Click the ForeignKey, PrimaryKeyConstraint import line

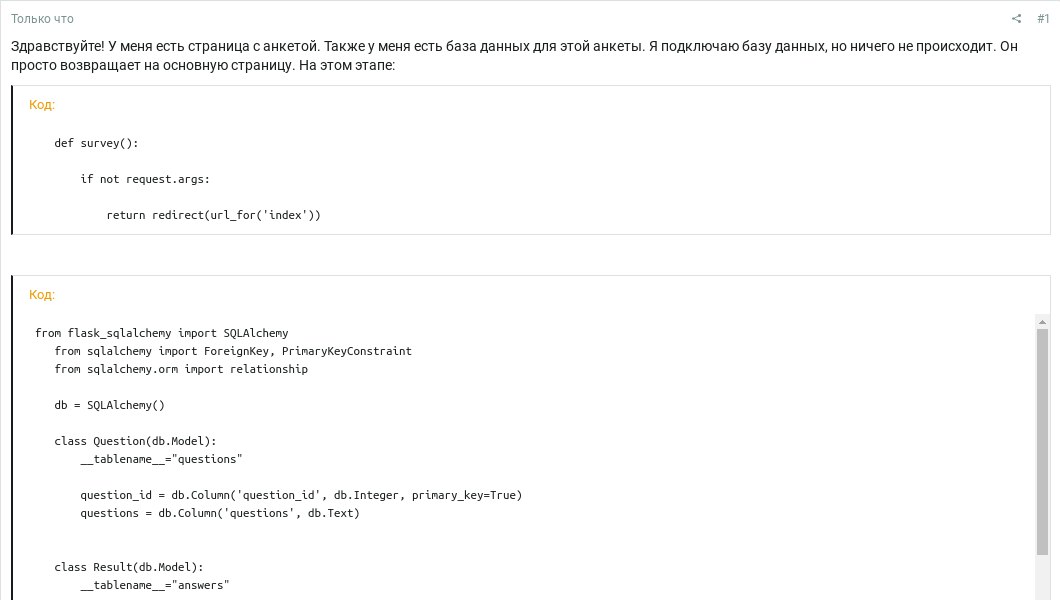click(233, 351)
